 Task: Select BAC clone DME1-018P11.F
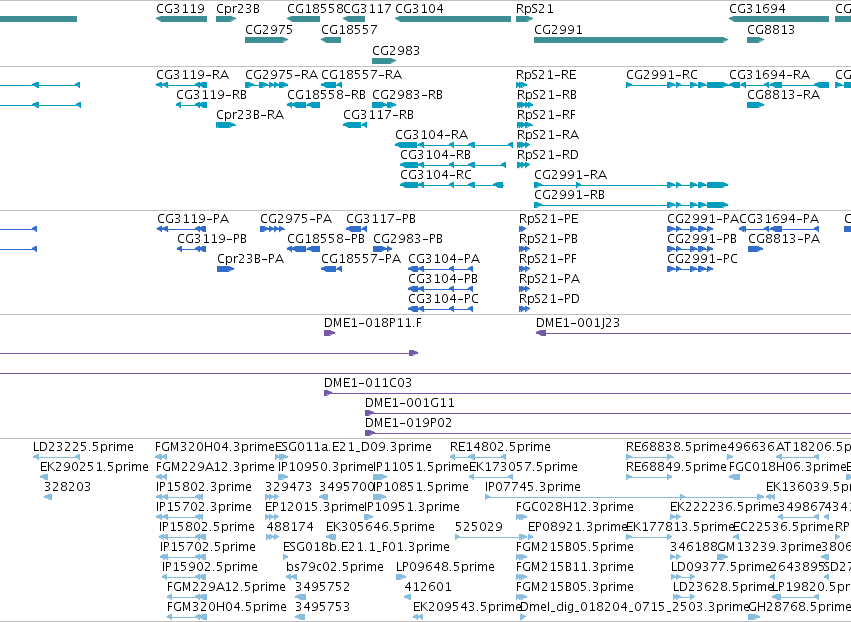pyautogui.click(x=329, y=333)
